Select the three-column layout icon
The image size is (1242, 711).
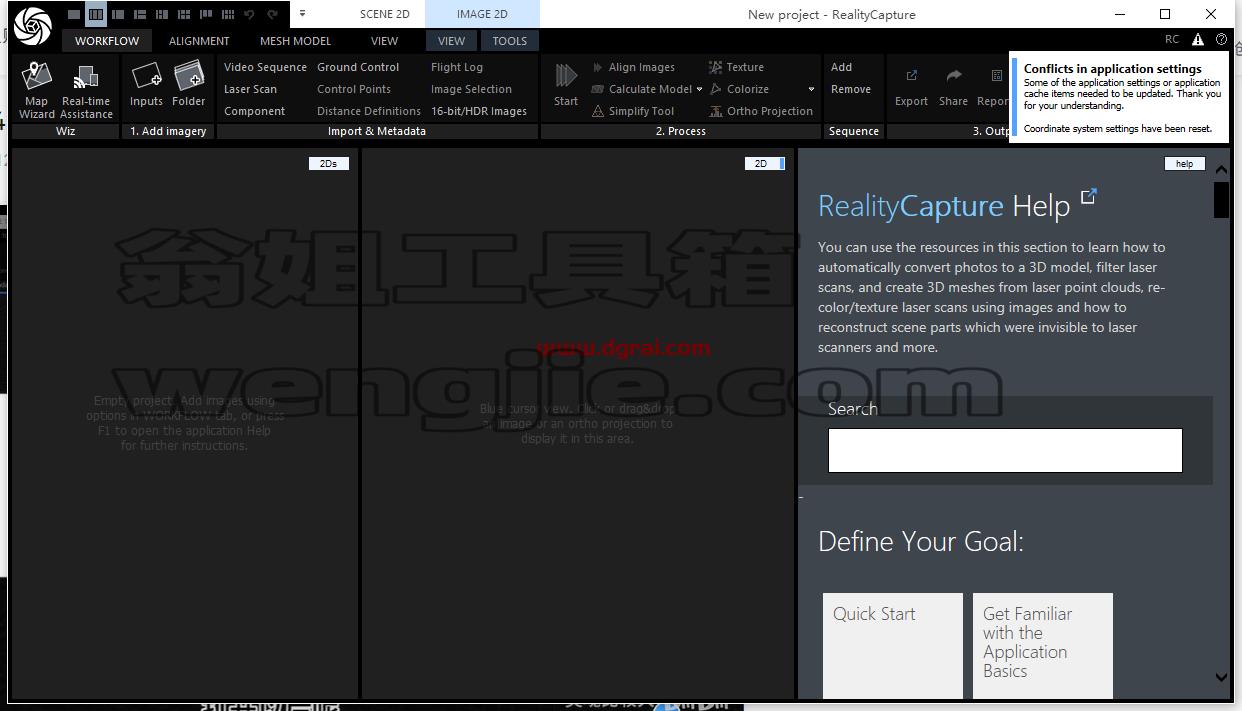click(96, 15)
